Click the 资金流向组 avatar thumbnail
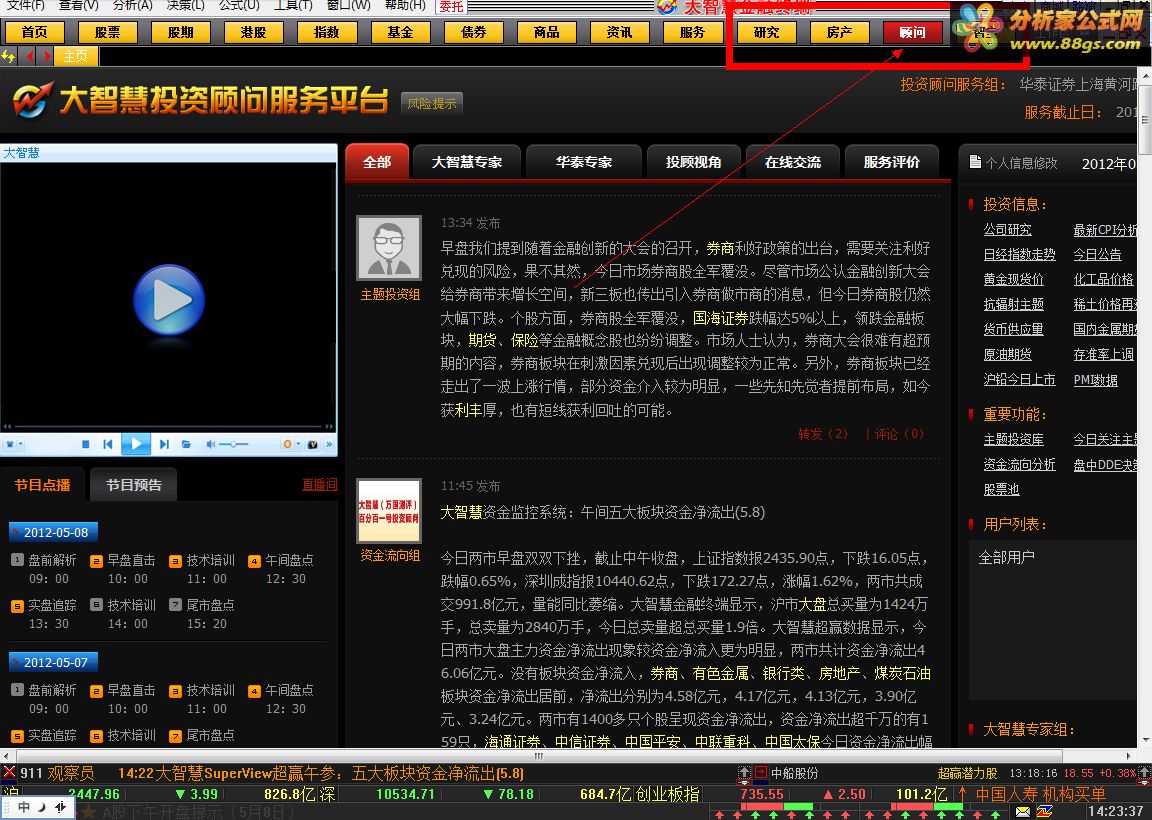Screen dimensions: 1152x820 [x=389, y=511]
